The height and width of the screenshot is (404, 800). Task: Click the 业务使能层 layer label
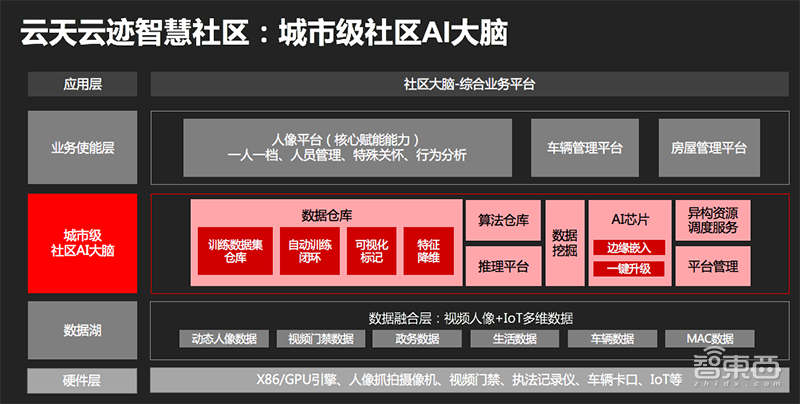tap(82, 147)
